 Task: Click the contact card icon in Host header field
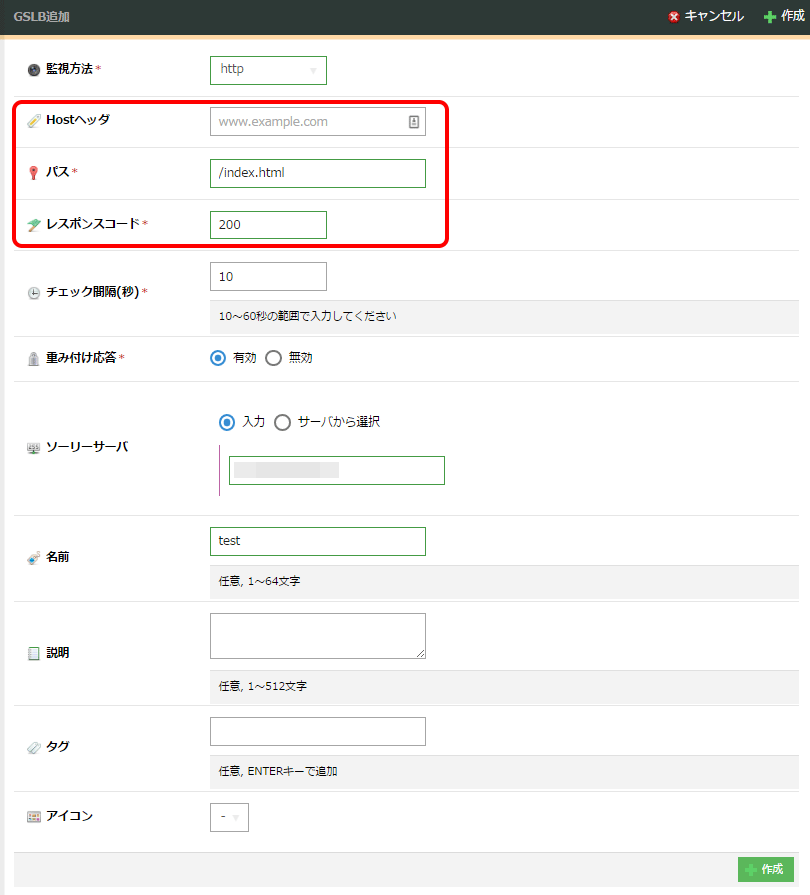coord(414,122)
